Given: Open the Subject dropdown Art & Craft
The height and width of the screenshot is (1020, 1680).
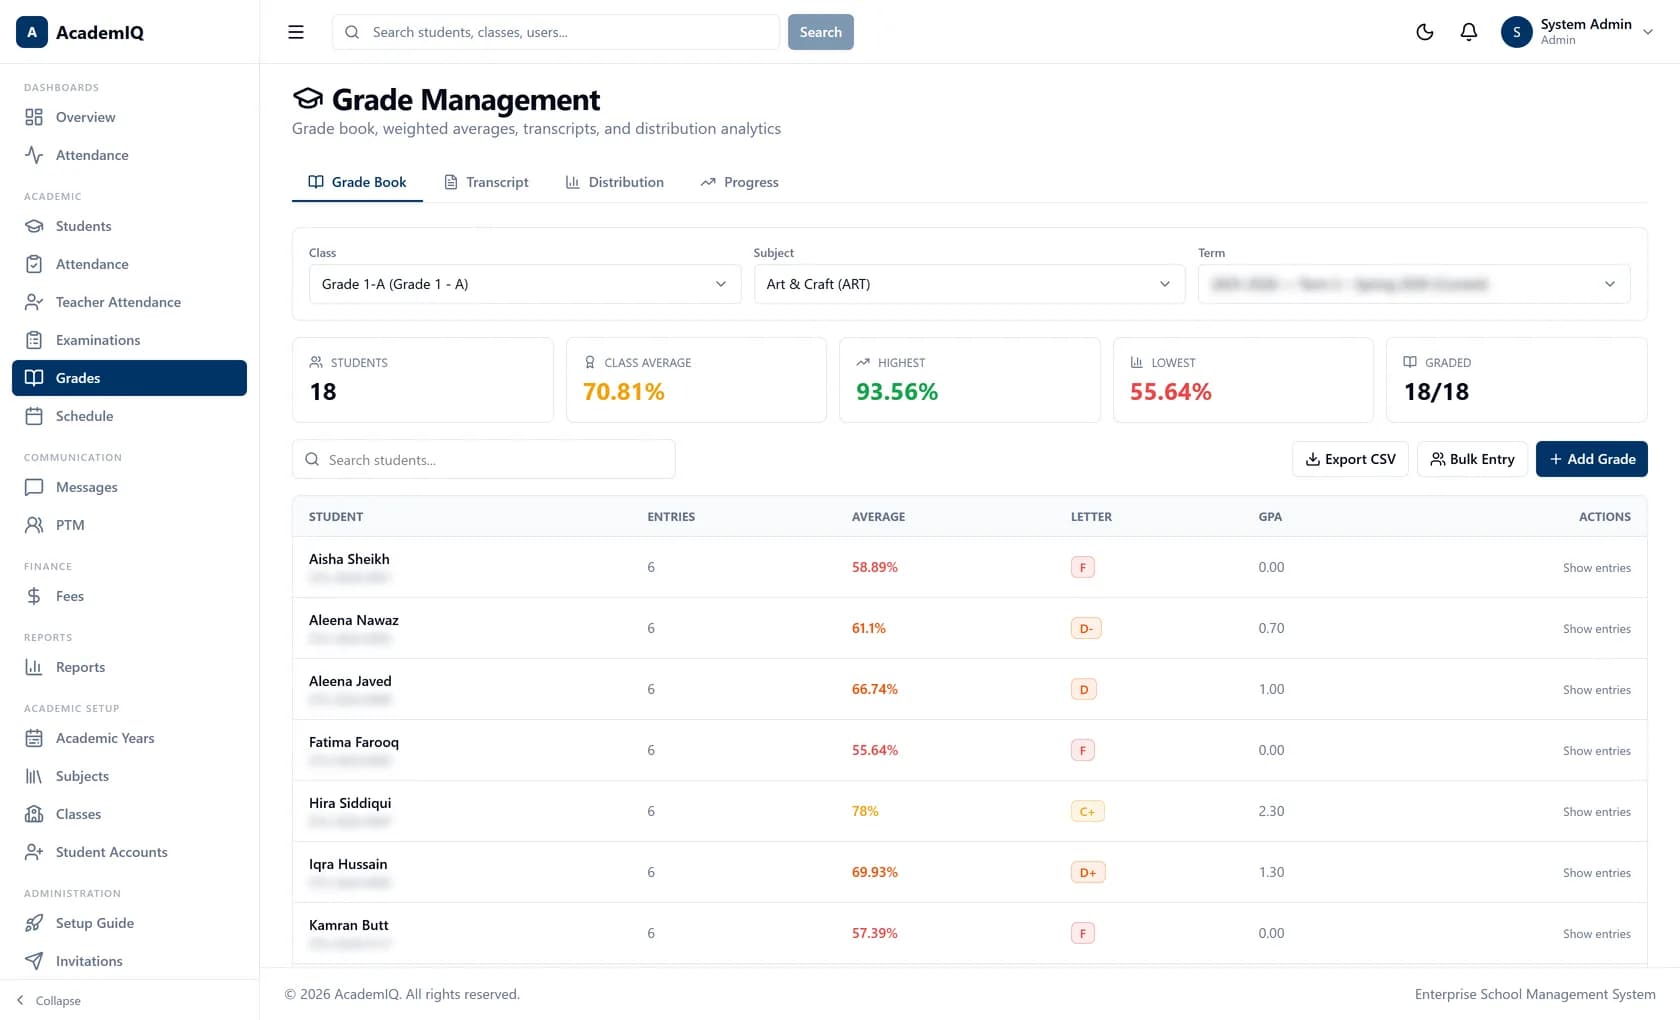Looking at the screenshot, I should 969,284.
